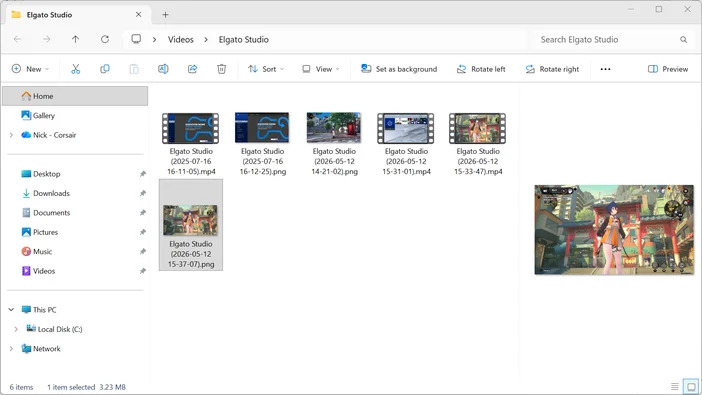The height and width of the screenshot is (395, 702).
Task: Open the New dropdown menu
Action: tap(30, 69)
